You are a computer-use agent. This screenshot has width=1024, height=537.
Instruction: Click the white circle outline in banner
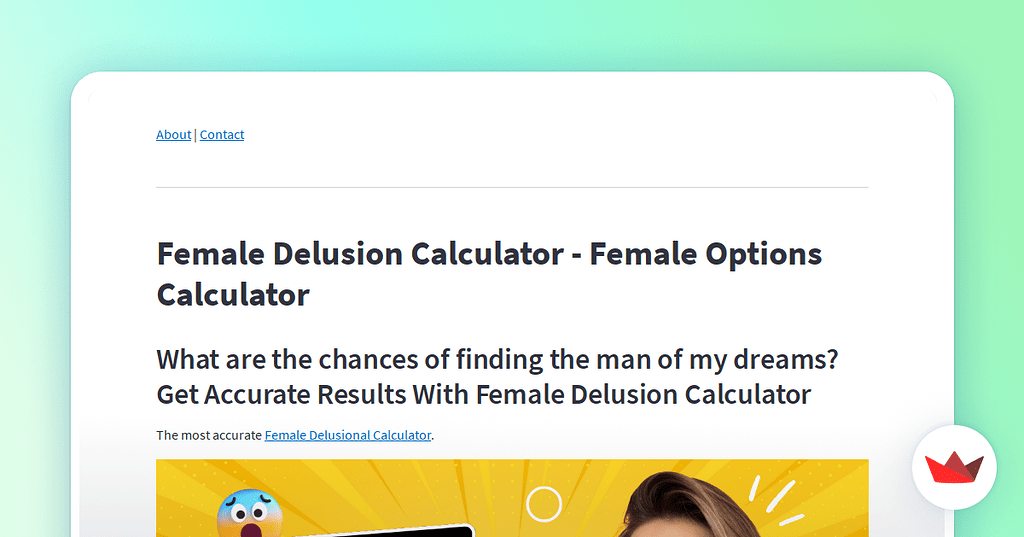point(544,504)
